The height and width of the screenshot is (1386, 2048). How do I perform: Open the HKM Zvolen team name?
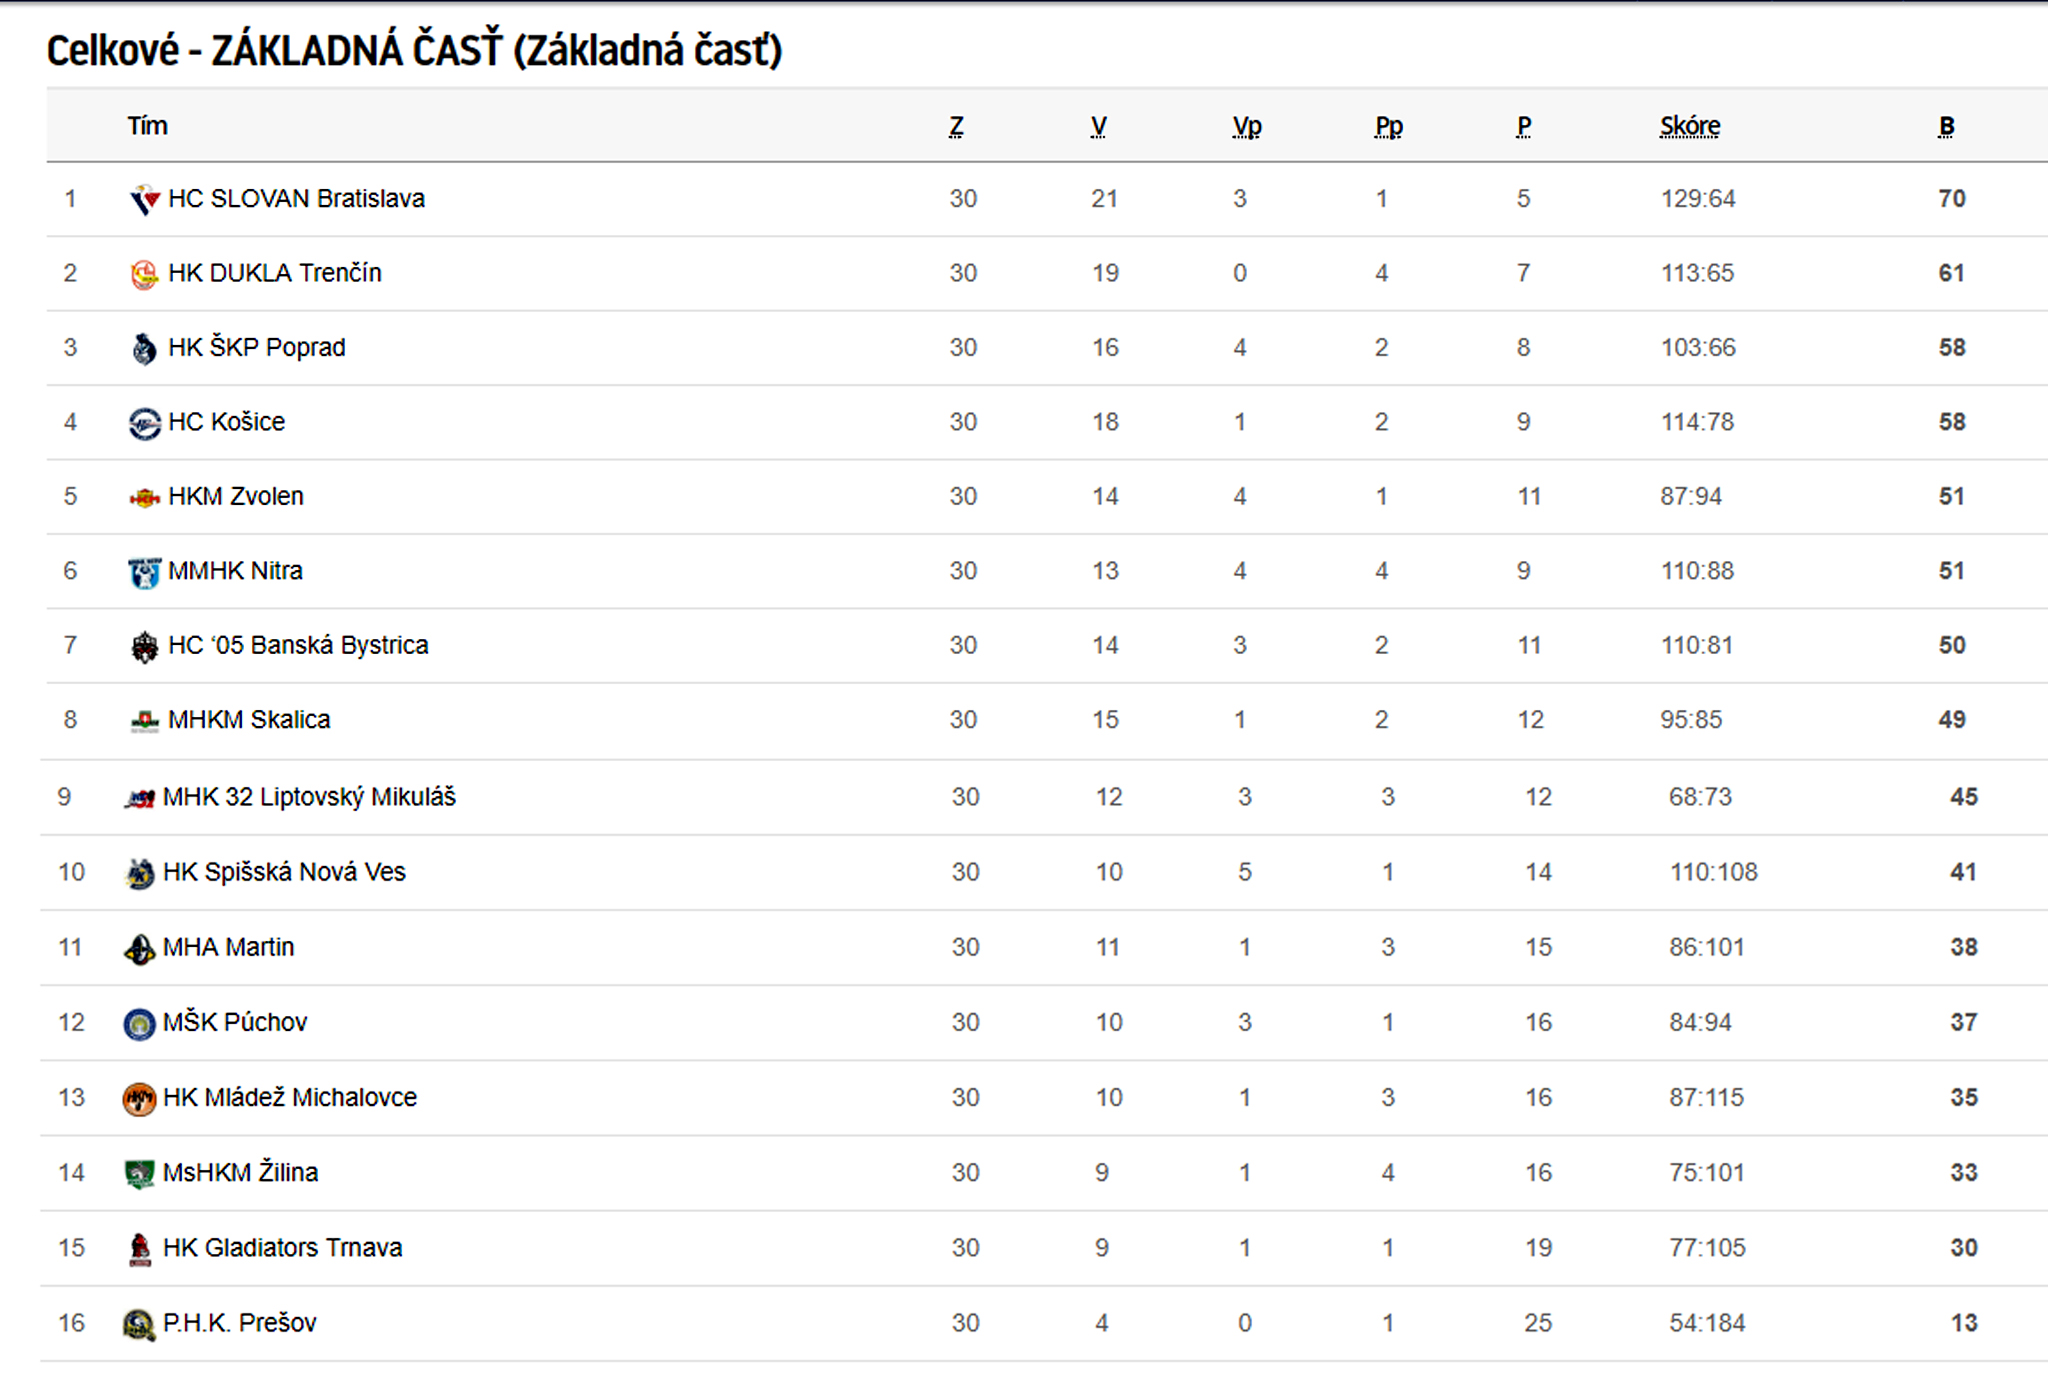236,496
